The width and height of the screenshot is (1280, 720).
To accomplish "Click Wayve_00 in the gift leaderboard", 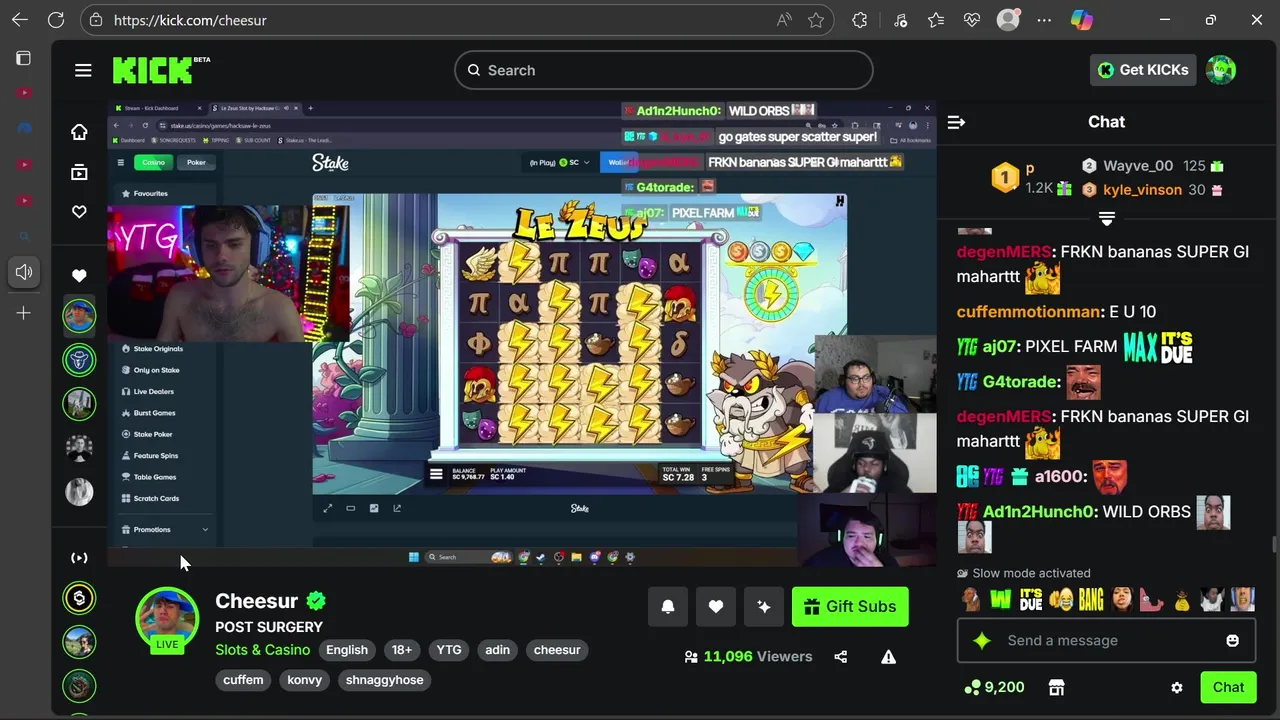I will [1138, 166].
